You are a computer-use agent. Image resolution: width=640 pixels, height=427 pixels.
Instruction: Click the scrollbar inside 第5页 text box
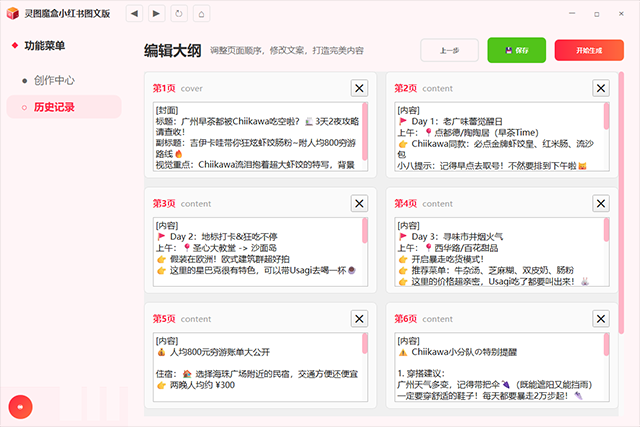pyautogui.click(x=365, y=343)
